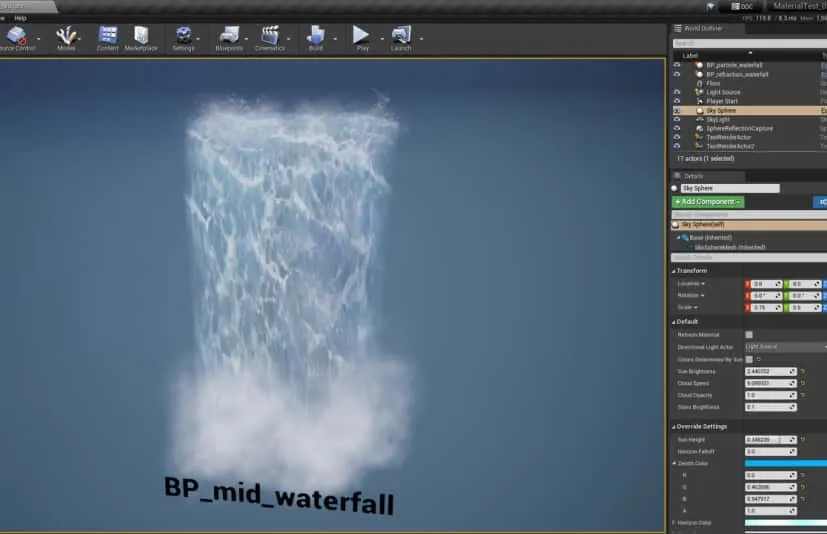Click the Cinematics clapperboard icon
This screenshot has width=827, height=534.
coord(269,36)
